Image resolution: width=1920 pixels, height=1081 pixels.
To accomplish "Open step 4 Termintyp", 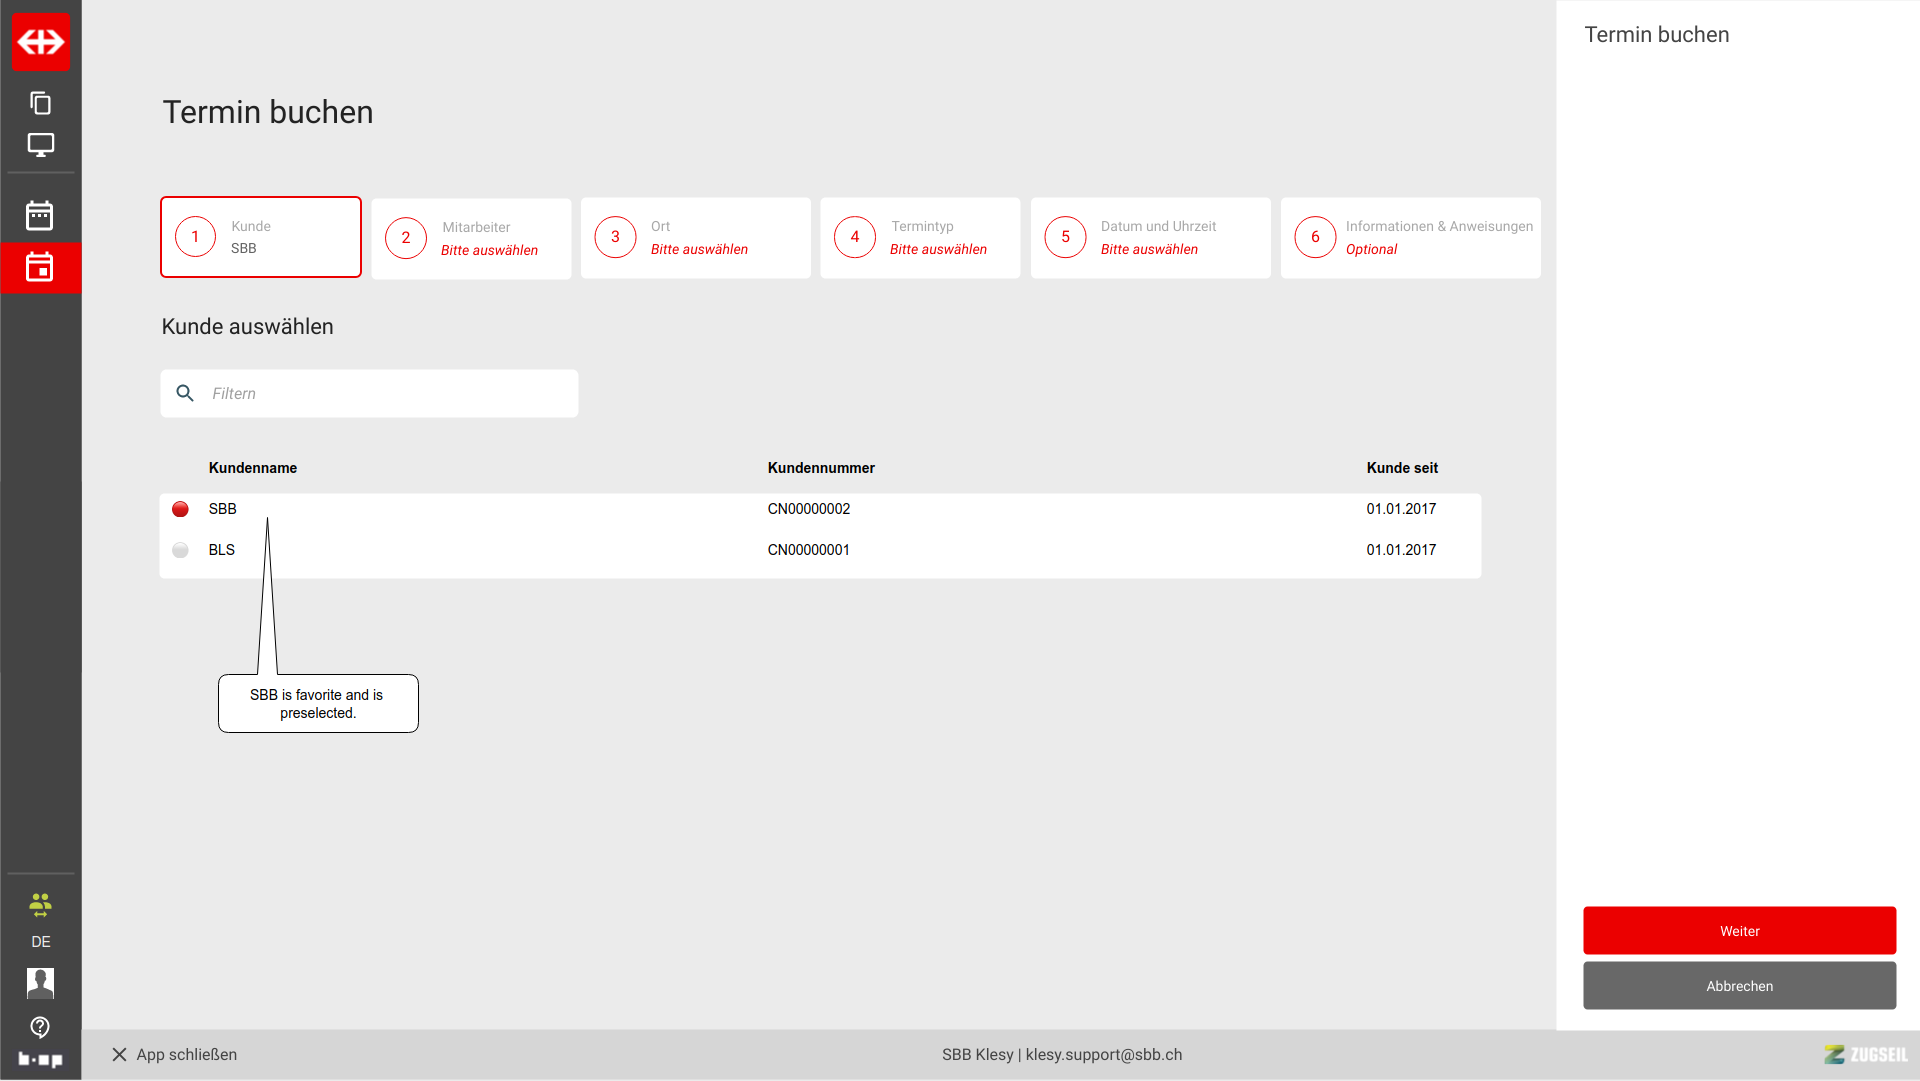I will pos(920,238).
